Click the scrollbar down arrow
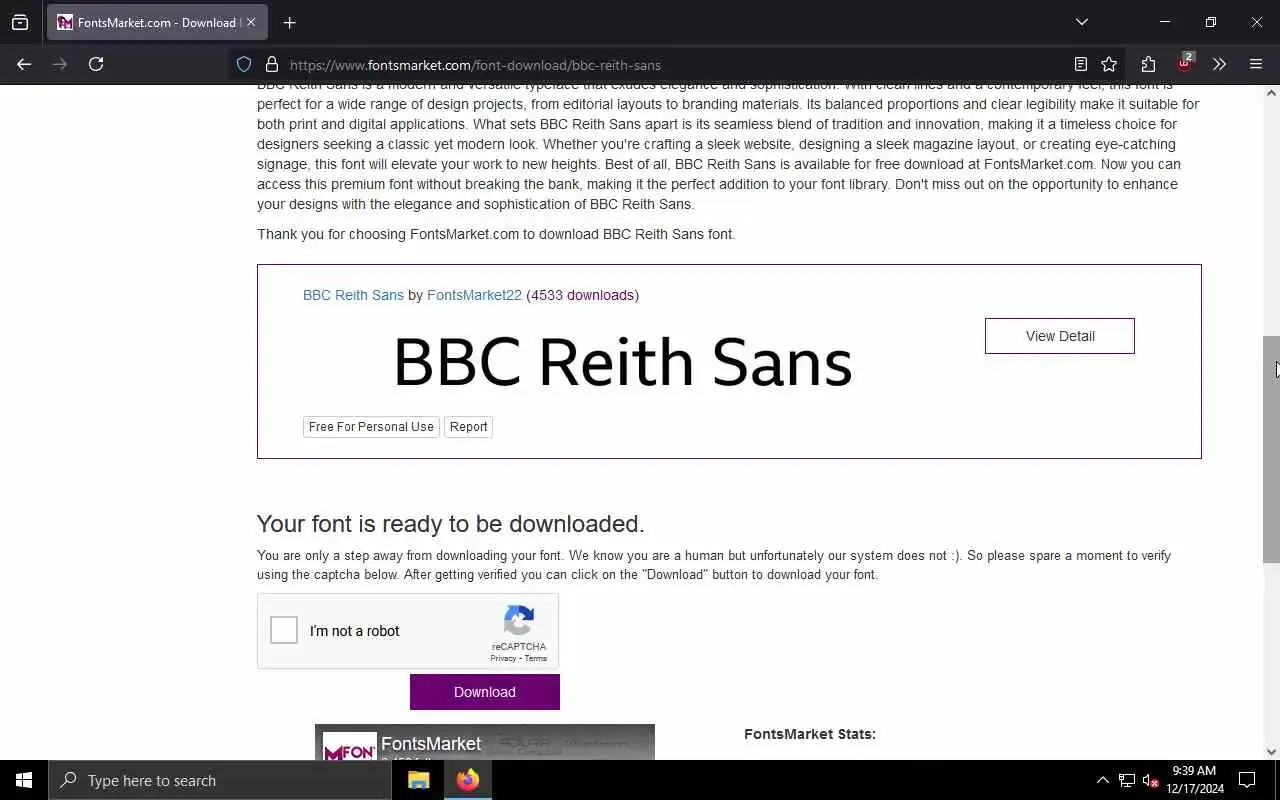This screenshot has width=1280, height=800. click(1271, 752)
